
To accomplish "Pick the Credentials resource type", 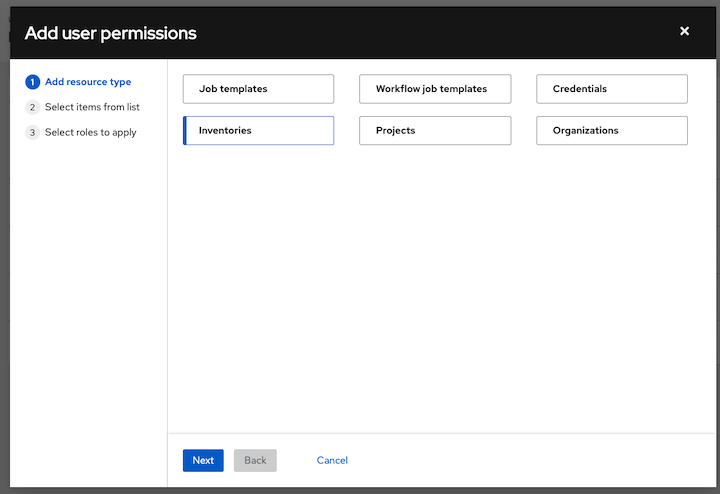I will pyautogui.click(x=611, y=89).
